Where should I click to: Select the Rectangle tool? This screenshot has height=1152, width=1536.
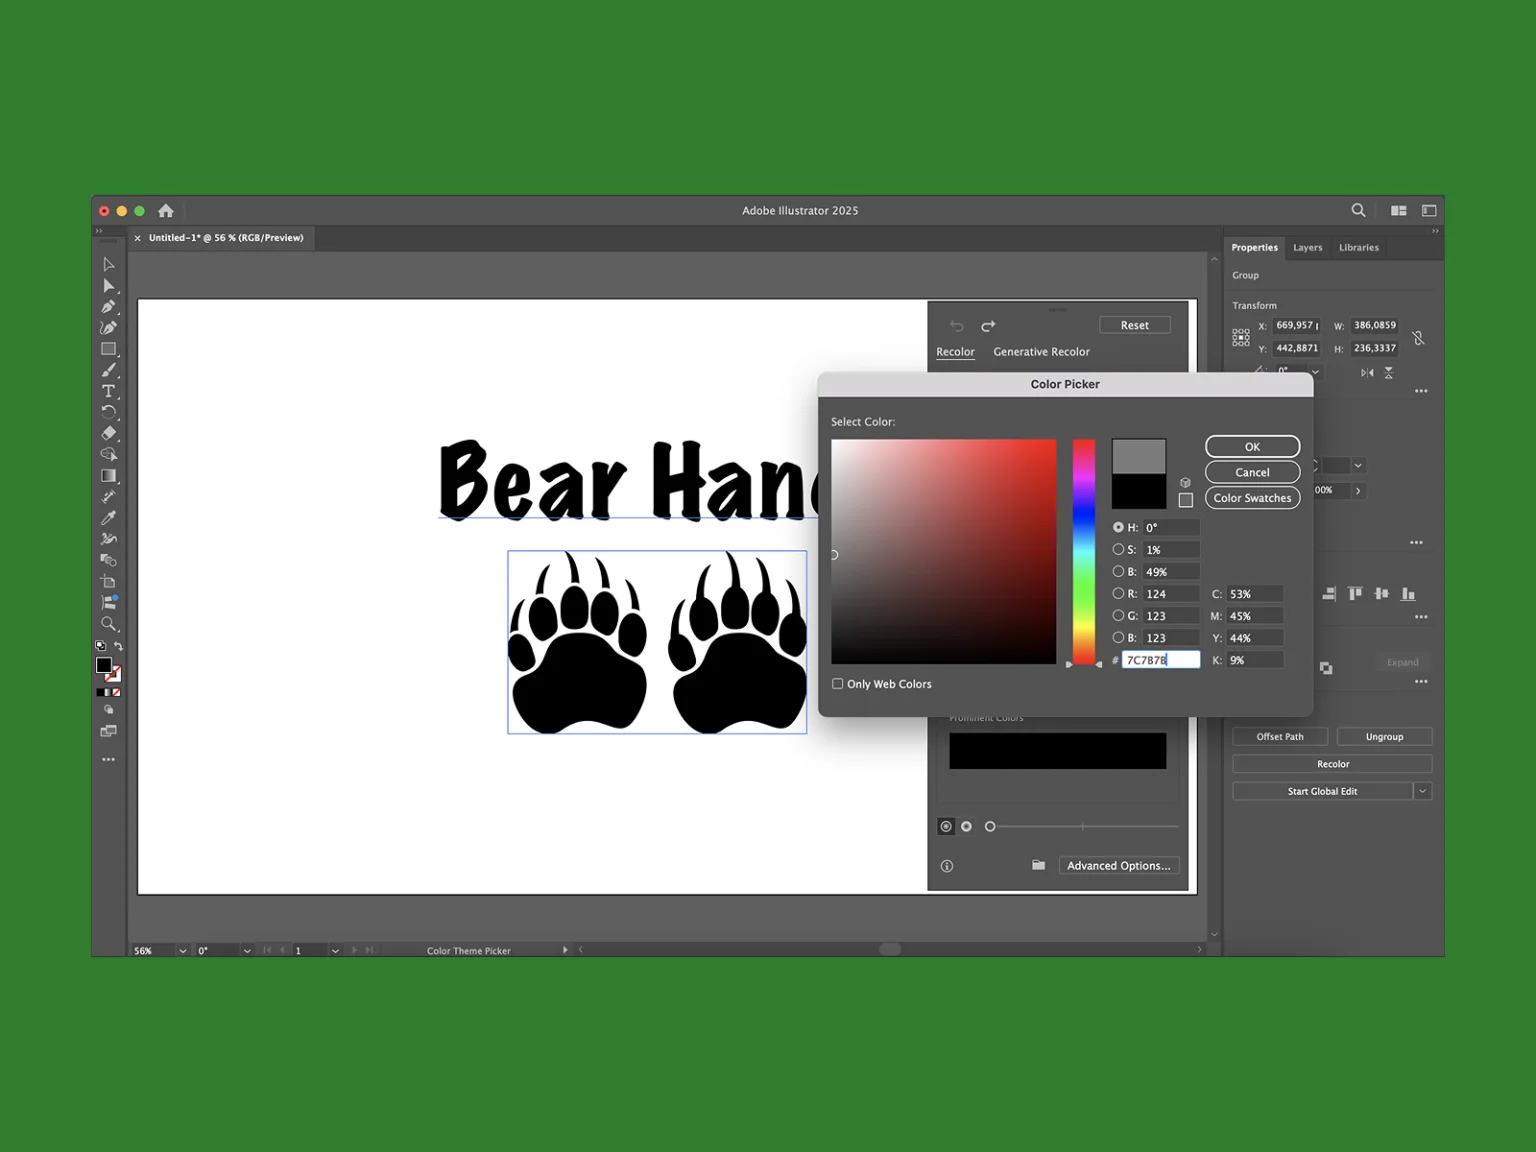click(110, 348)
